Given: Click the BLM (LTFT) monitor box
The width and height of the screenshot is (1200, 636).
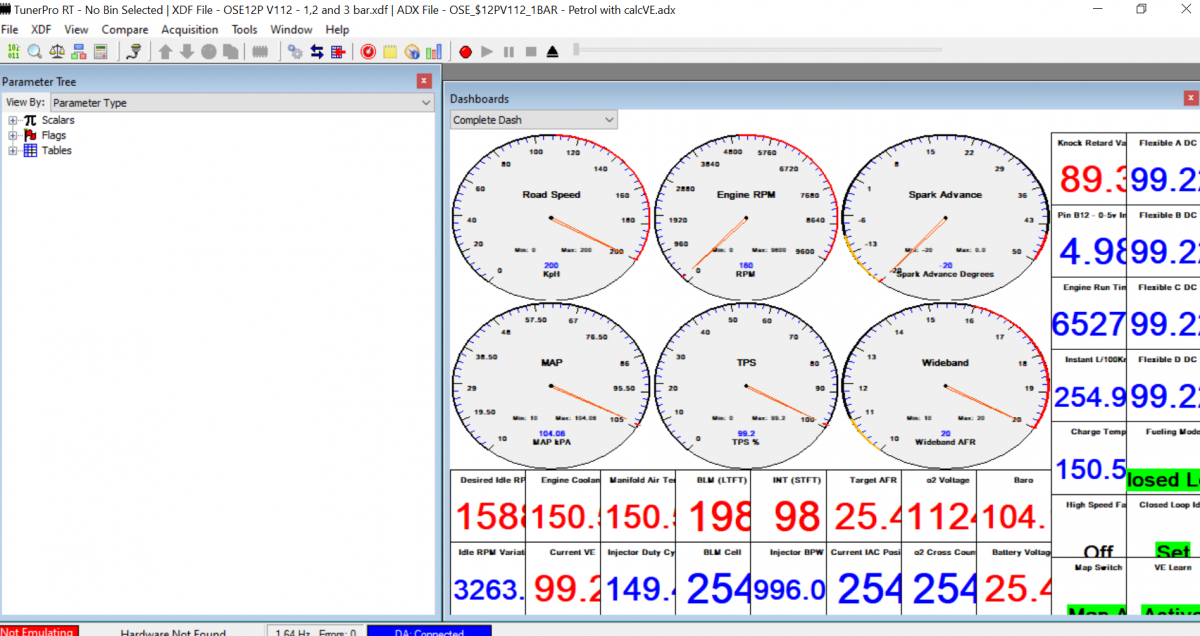Looking at the screenshot, I should click(x=714, y=506).
